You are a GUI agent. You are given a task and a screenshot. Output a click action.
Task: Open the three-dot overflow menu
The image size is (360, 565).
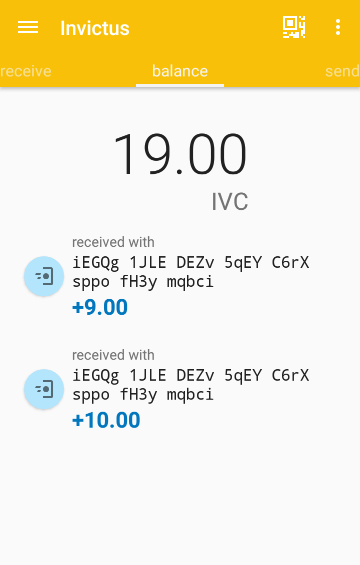pyautogui.click(x=338, y=27)
